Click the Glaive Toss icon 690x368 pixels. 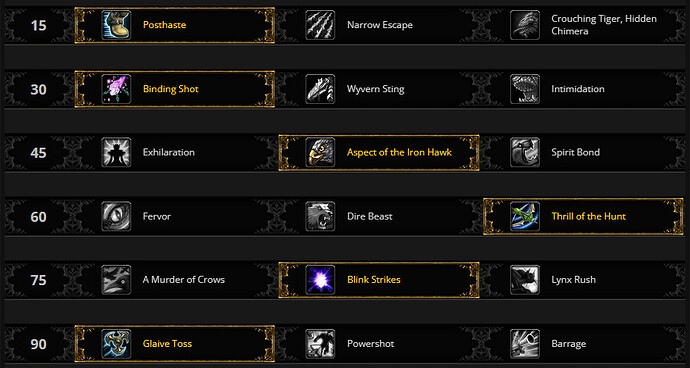pos(116,344)
